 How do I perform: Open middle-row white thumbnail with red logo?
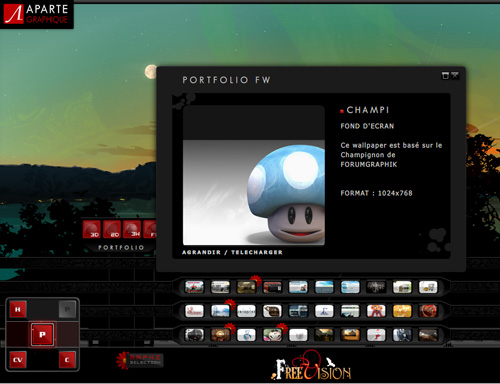coord(194,311)
